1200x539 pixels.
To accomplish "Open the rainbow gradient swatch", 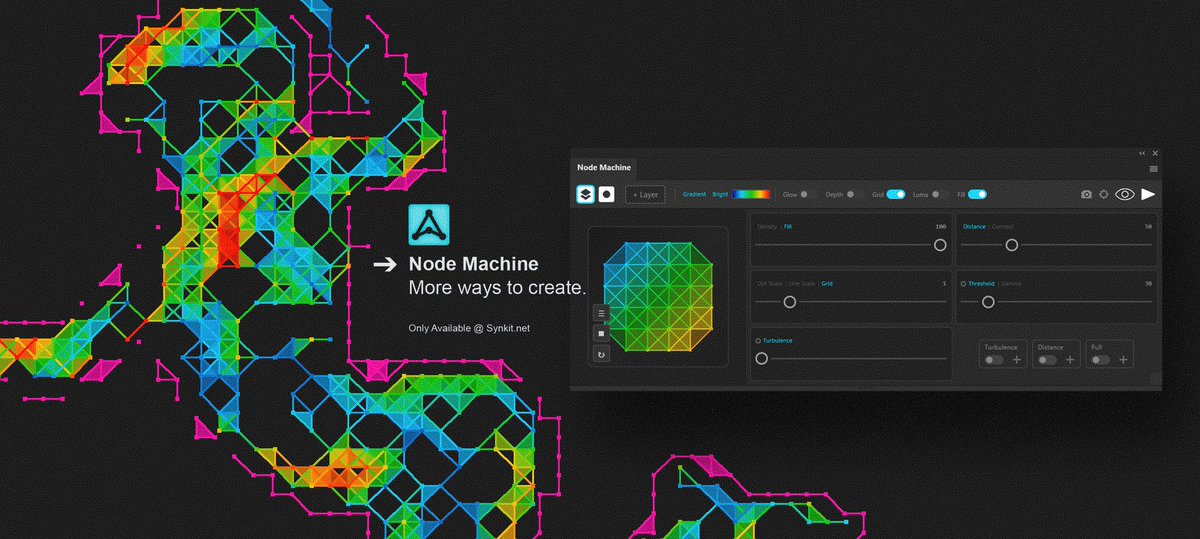I will [751, 194].
